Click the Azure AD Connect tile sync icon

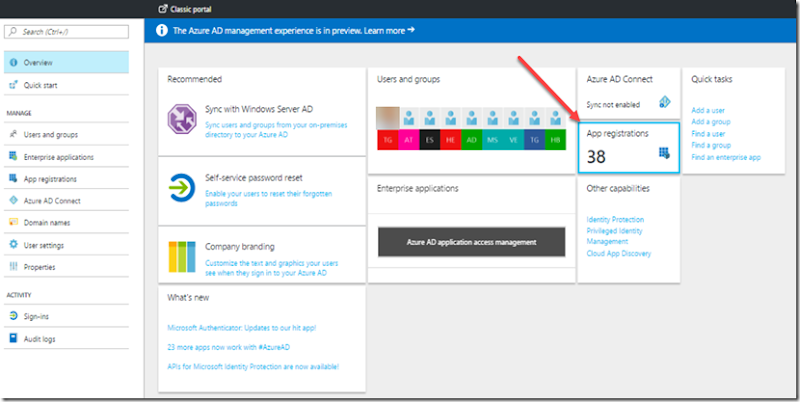click(664, 102)
